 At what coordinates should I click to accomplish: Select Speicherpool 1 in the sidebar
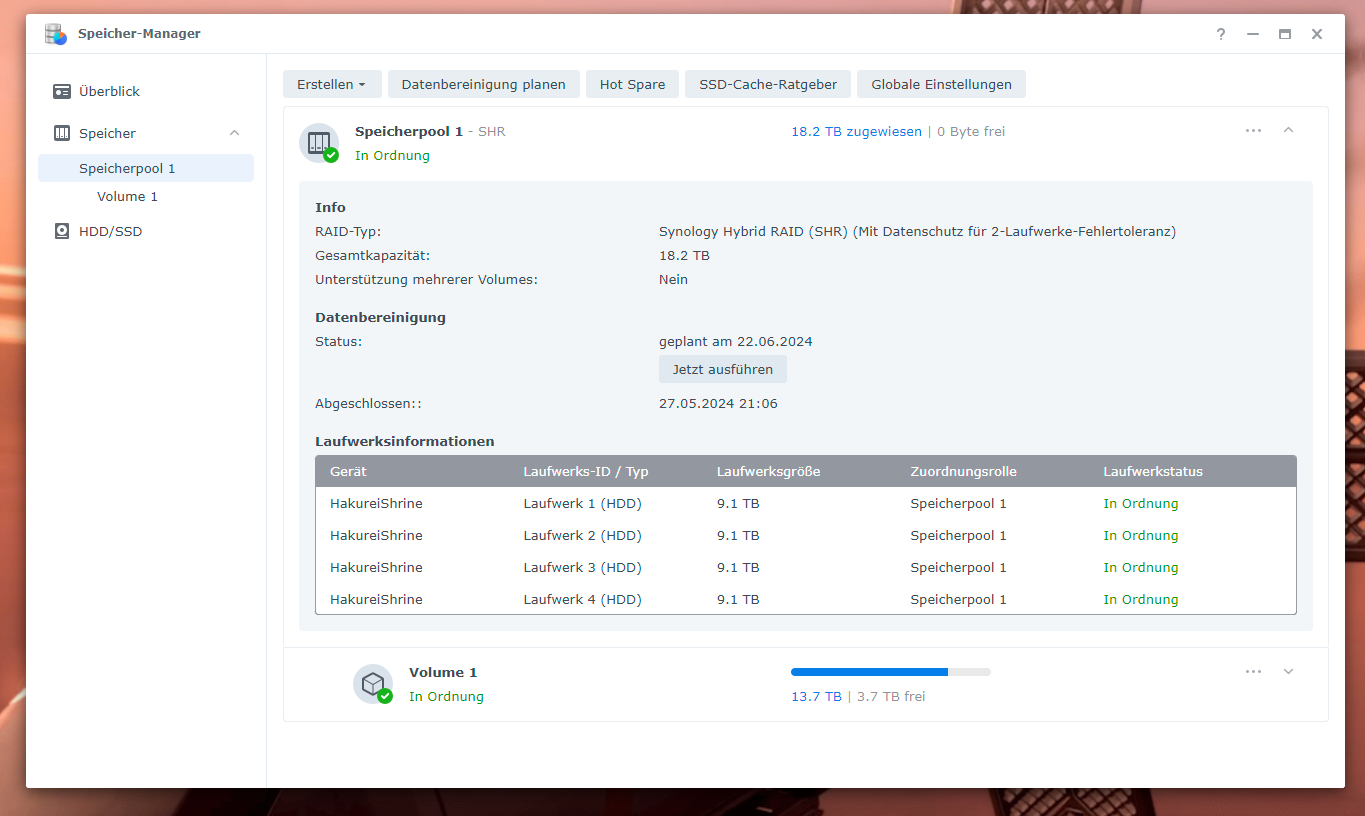[127, 169]
